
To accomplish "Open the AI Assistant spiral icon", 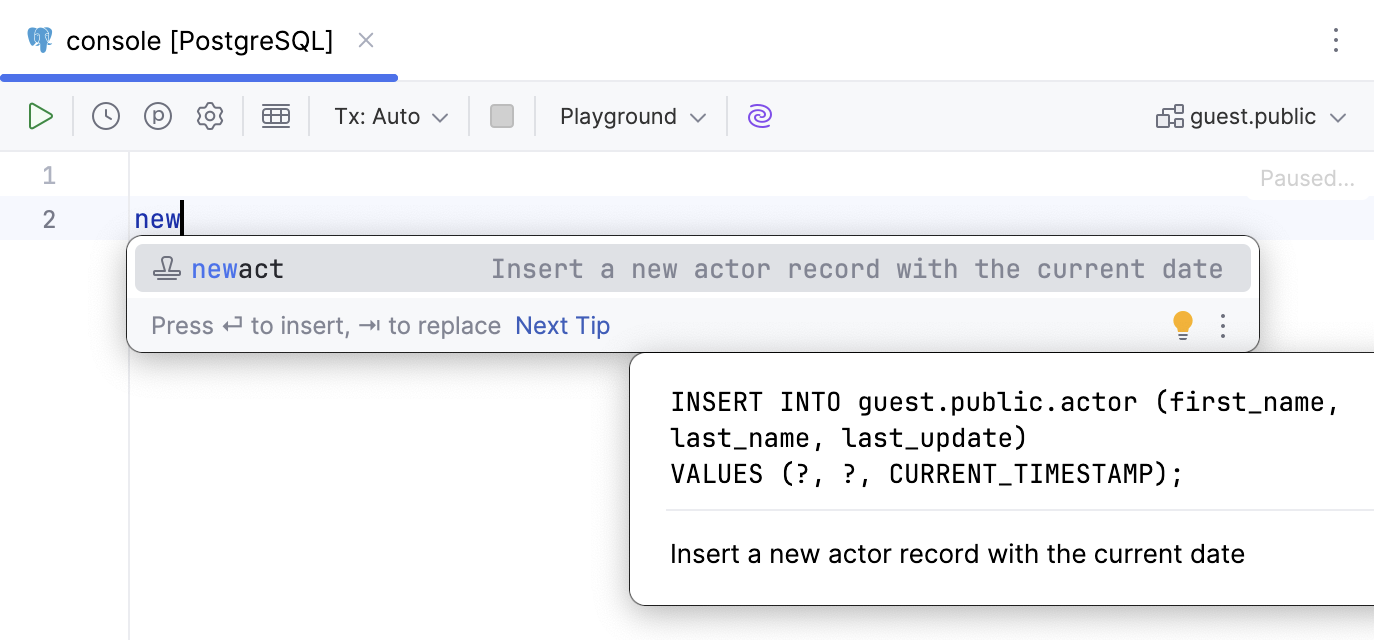I will pos(760,116).
